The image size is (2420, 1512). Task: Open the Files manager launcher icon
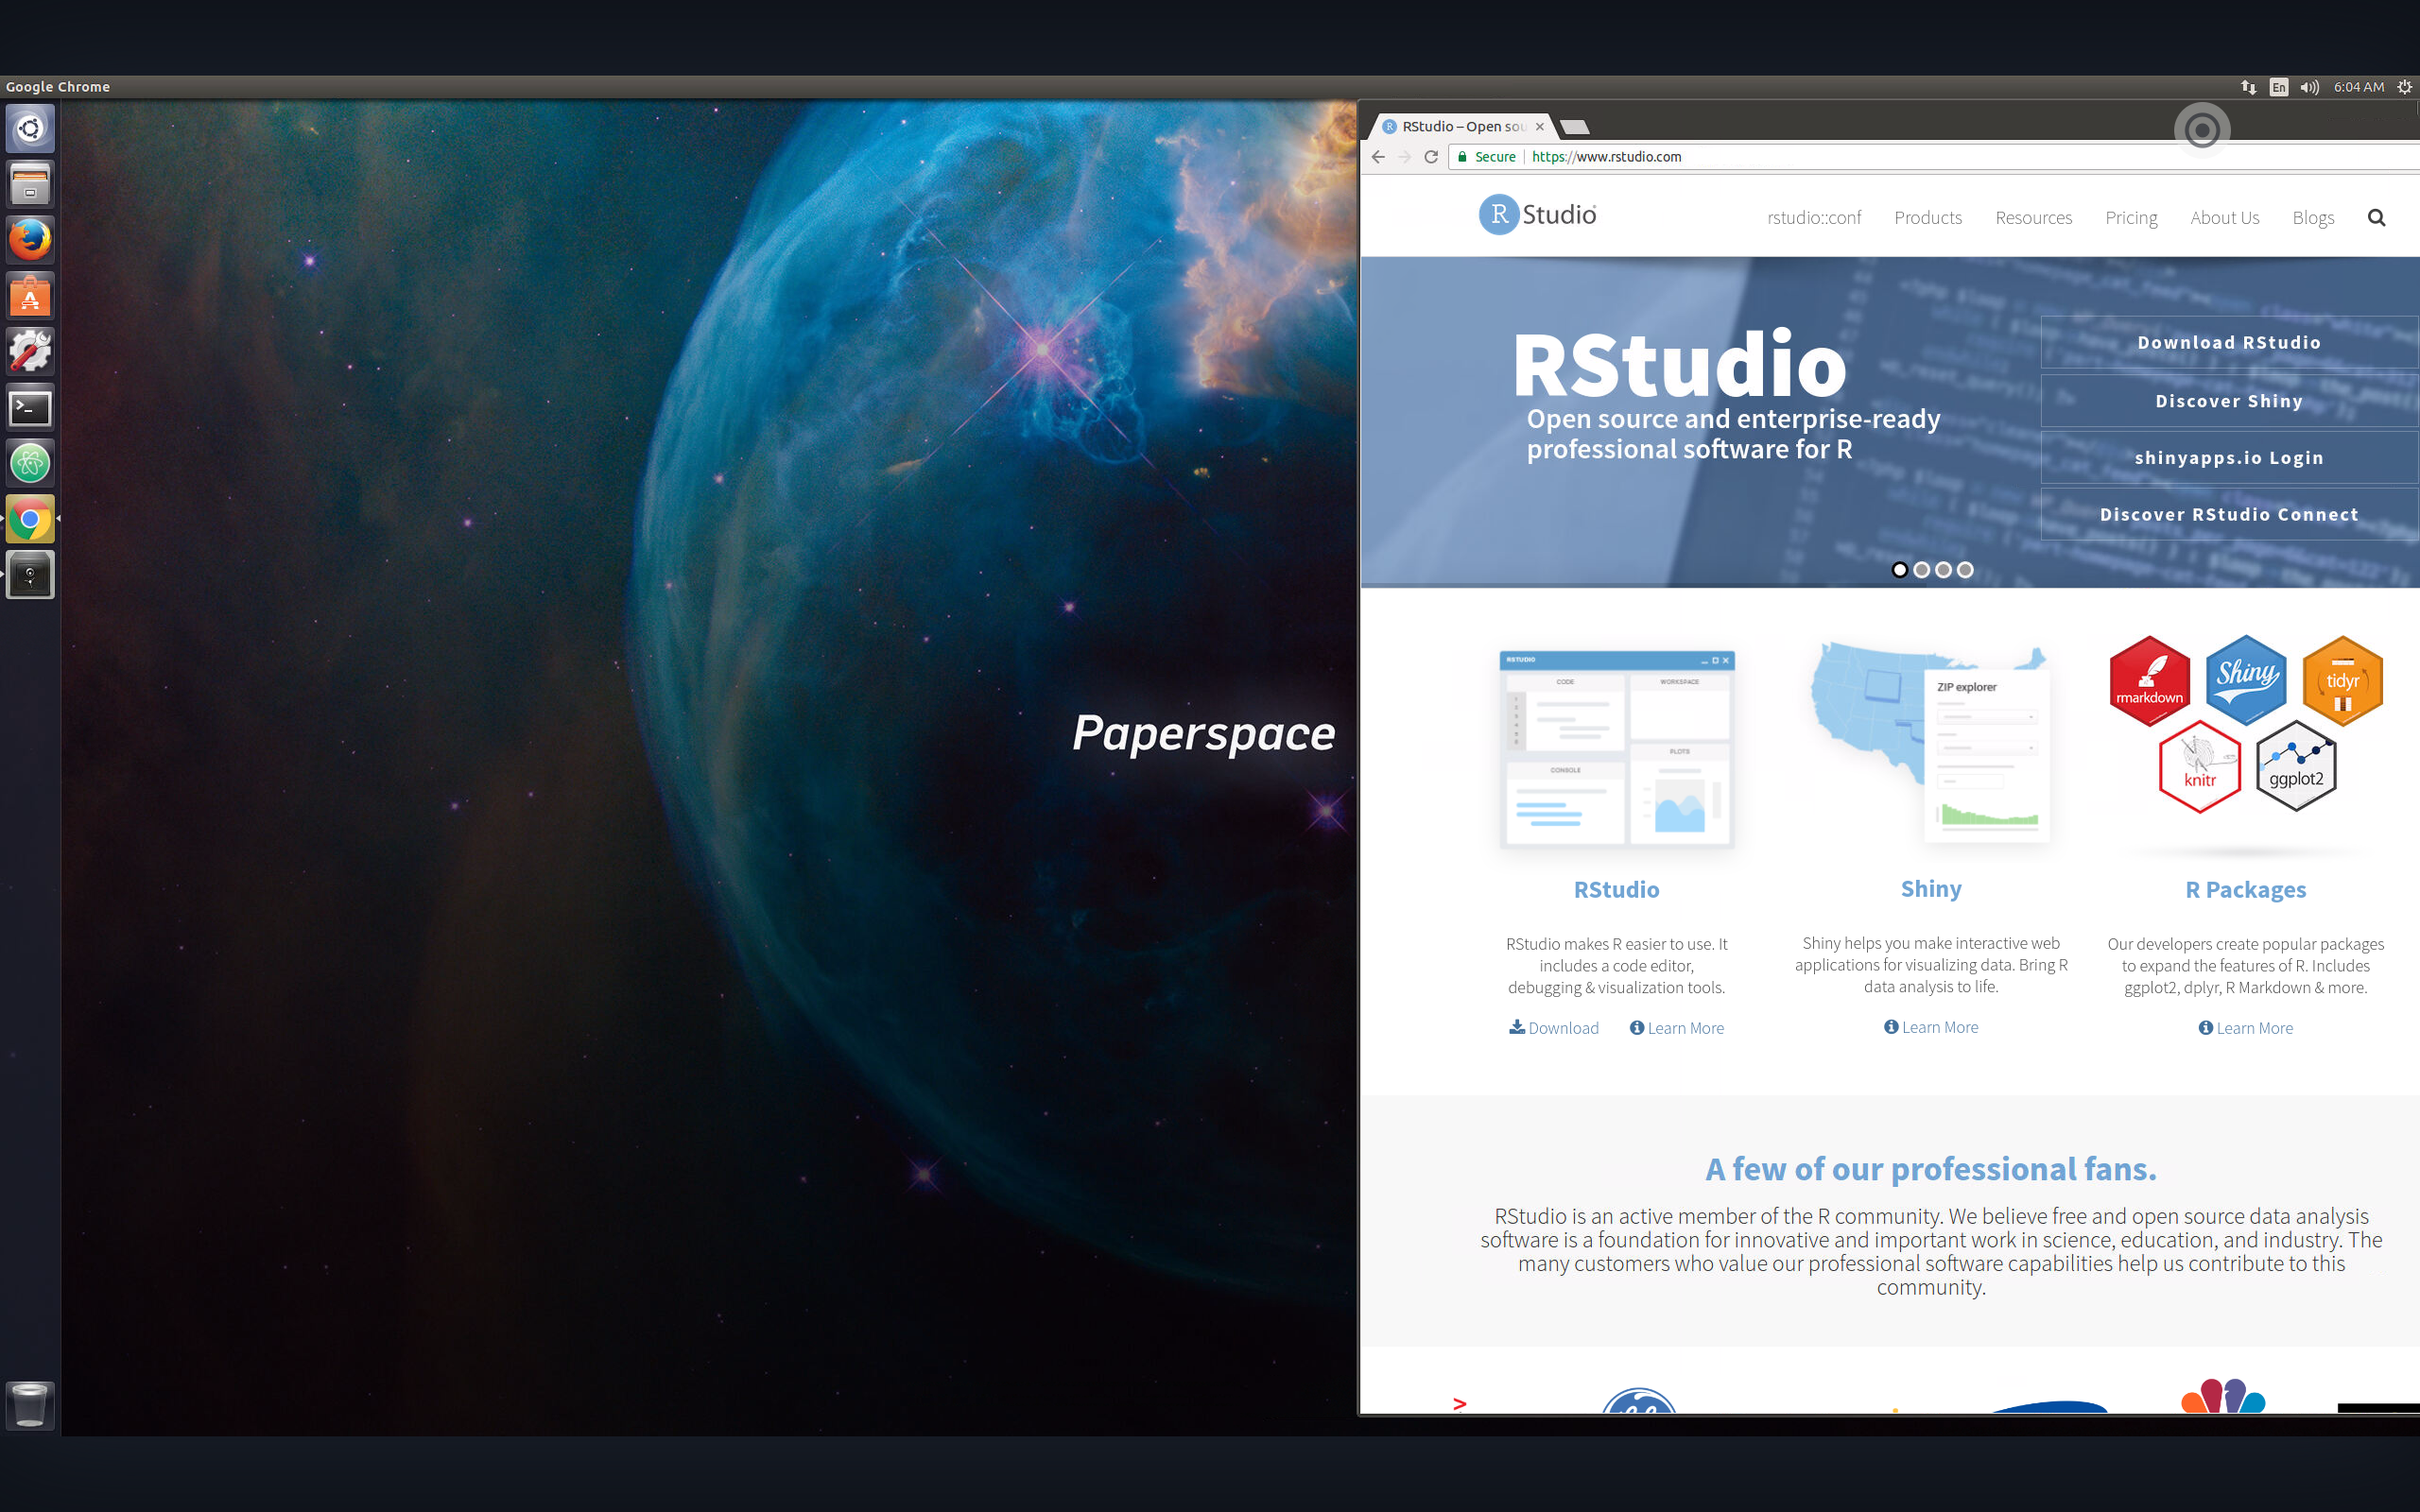pos(30,185)
